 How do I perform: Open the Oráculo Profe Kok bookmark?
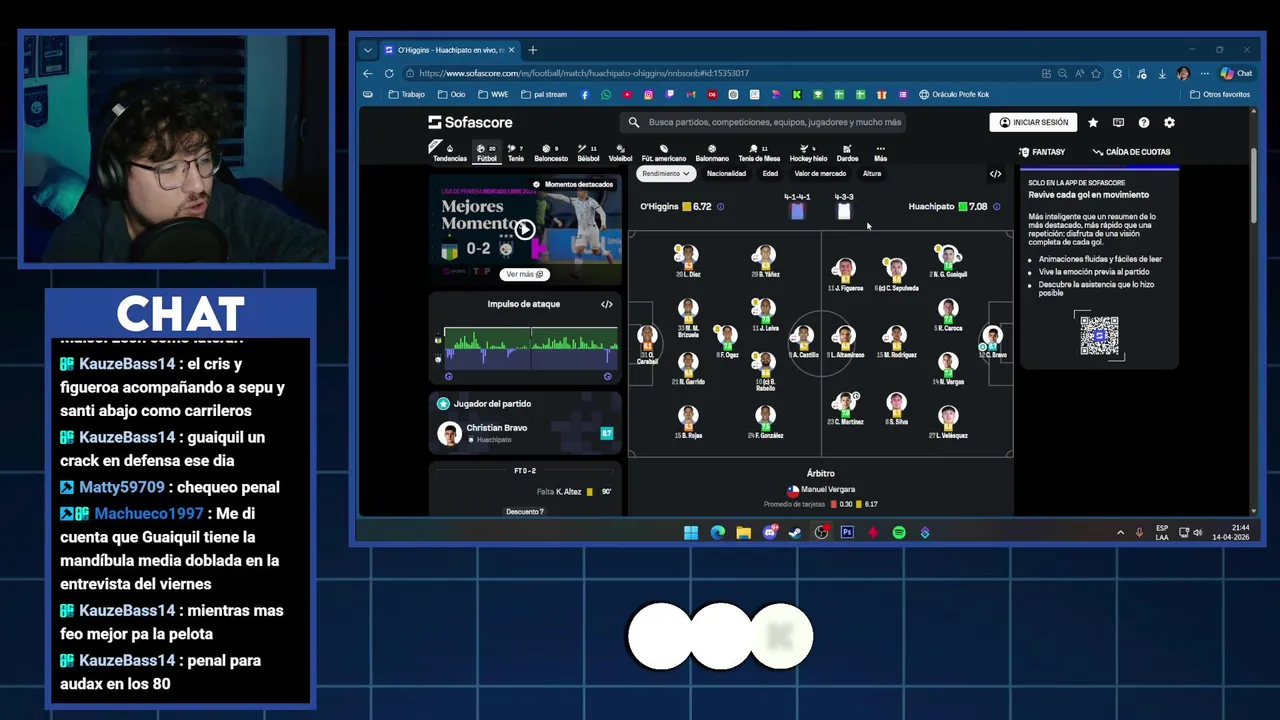point(954,95)
